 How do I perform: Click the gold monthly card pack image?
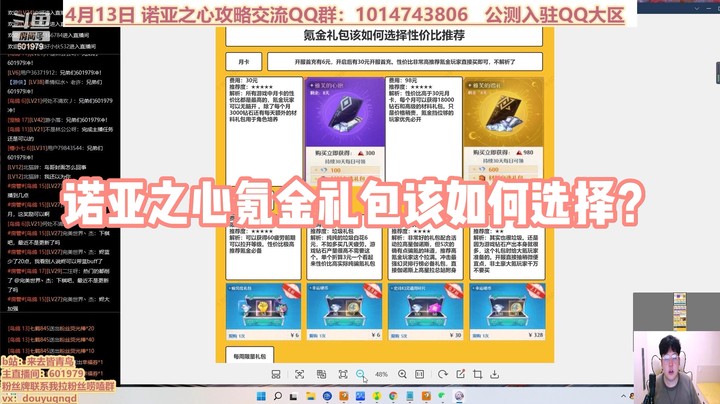(503, 112)
